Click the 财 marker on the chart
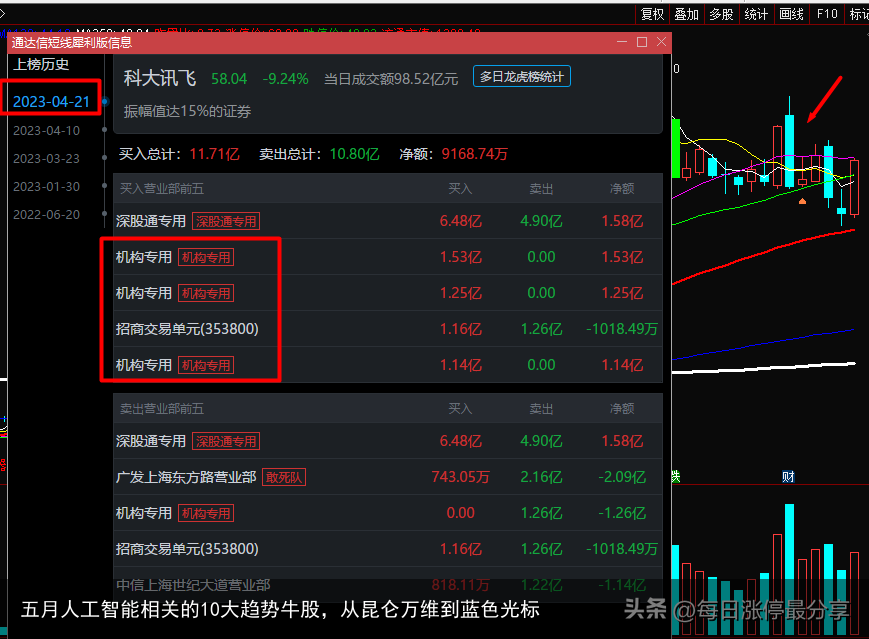The width and height of the screenshot is (869, 639). pos(788,477)
